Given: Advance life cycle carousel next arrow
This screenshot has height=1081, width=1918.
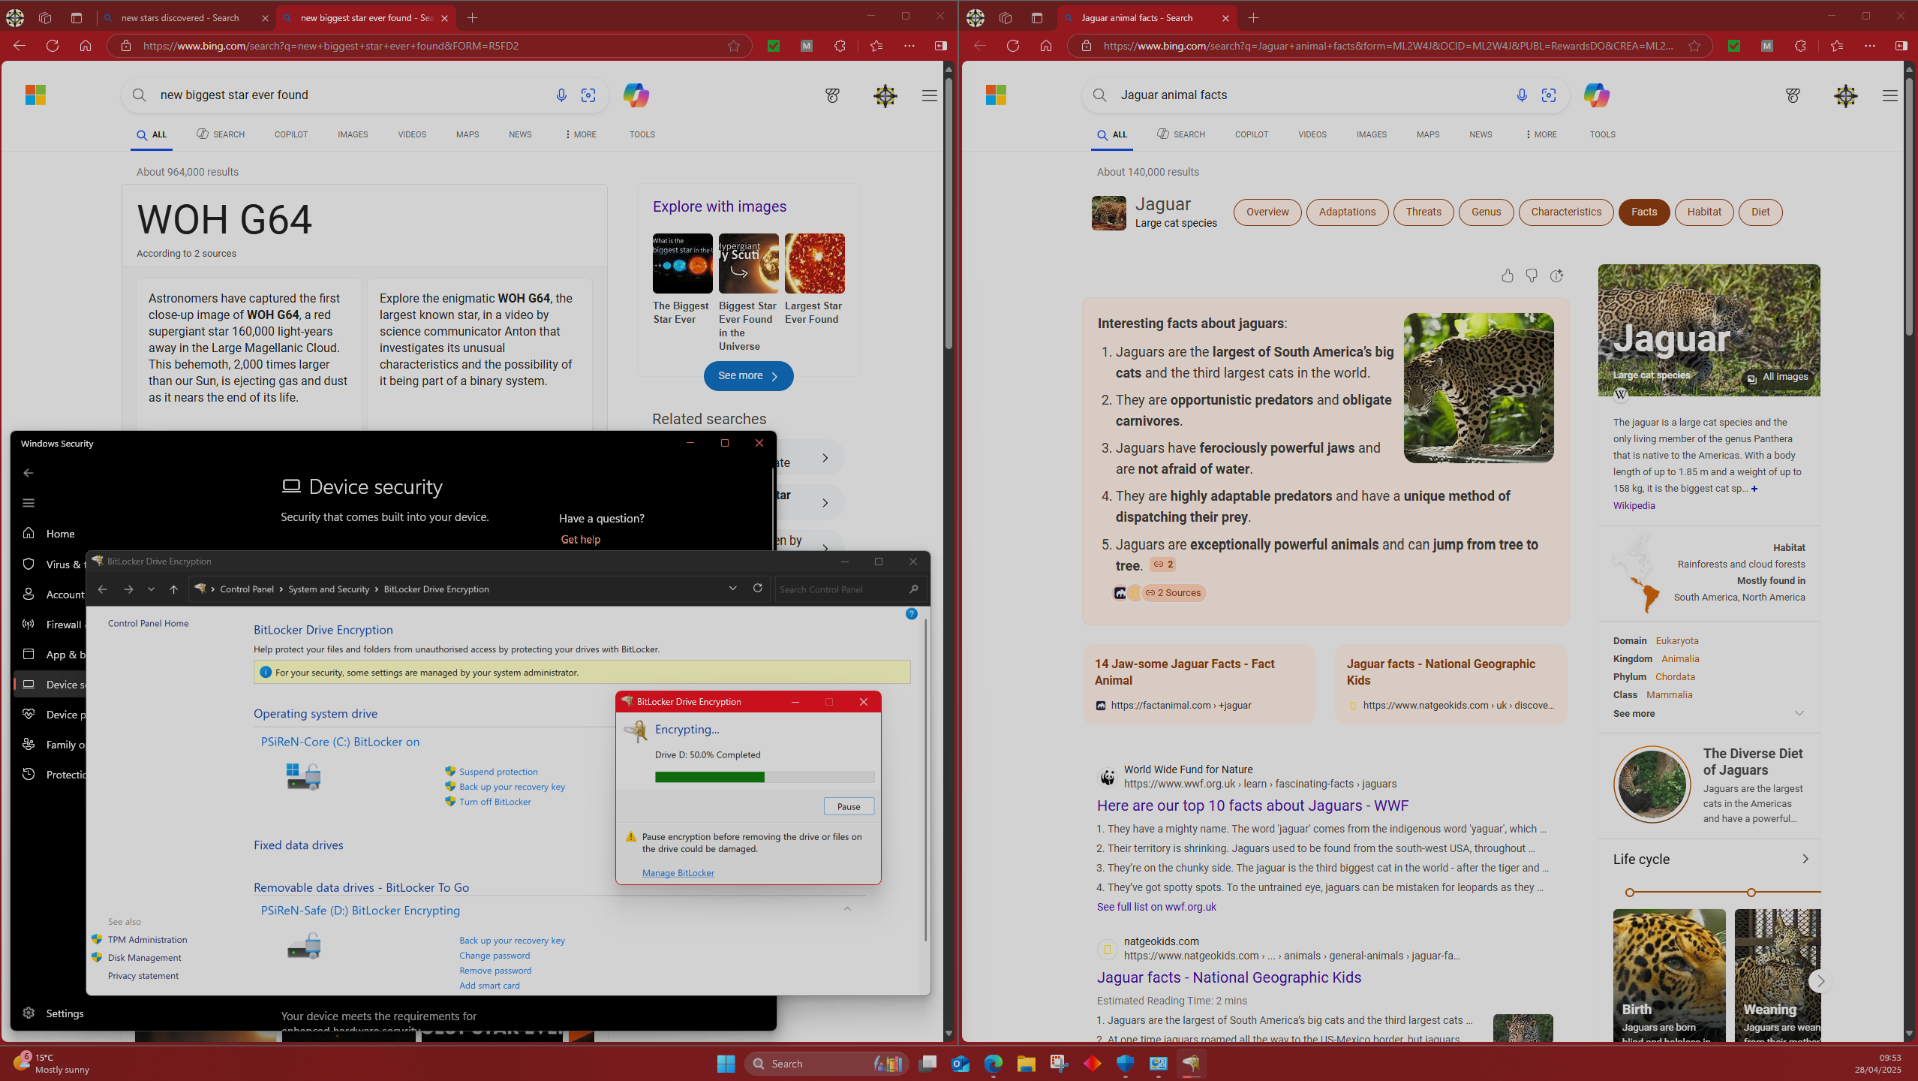Looking at the screenshot, I should click(1820, 981).
